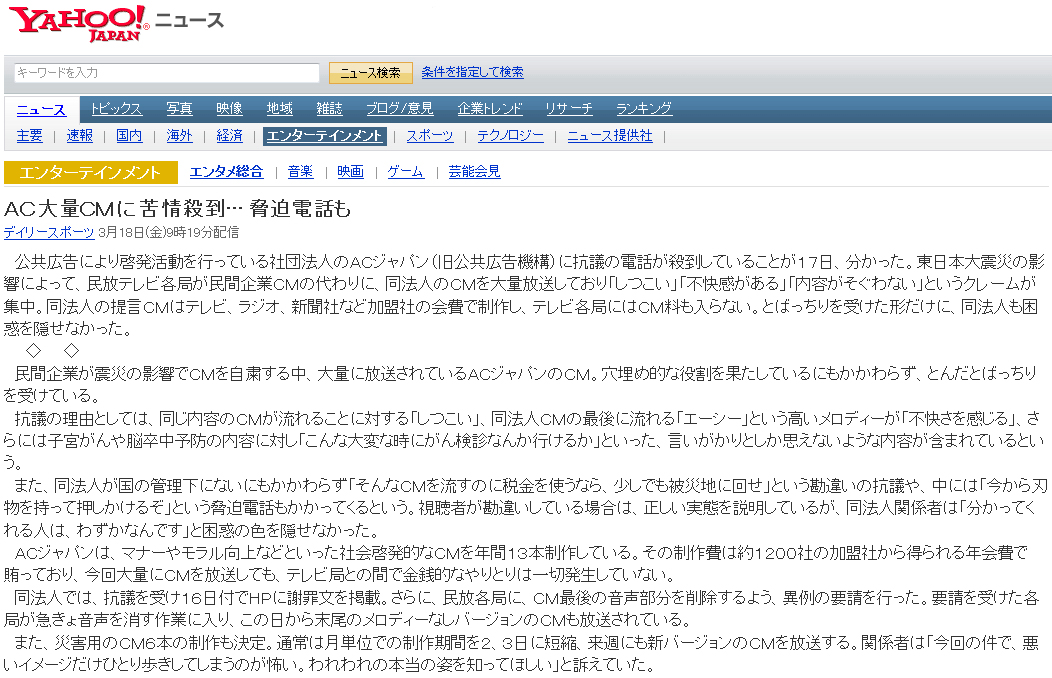Go to the ブログ/意見 tab
This screenshot has height=678, width=1052.
coord(399,109)
